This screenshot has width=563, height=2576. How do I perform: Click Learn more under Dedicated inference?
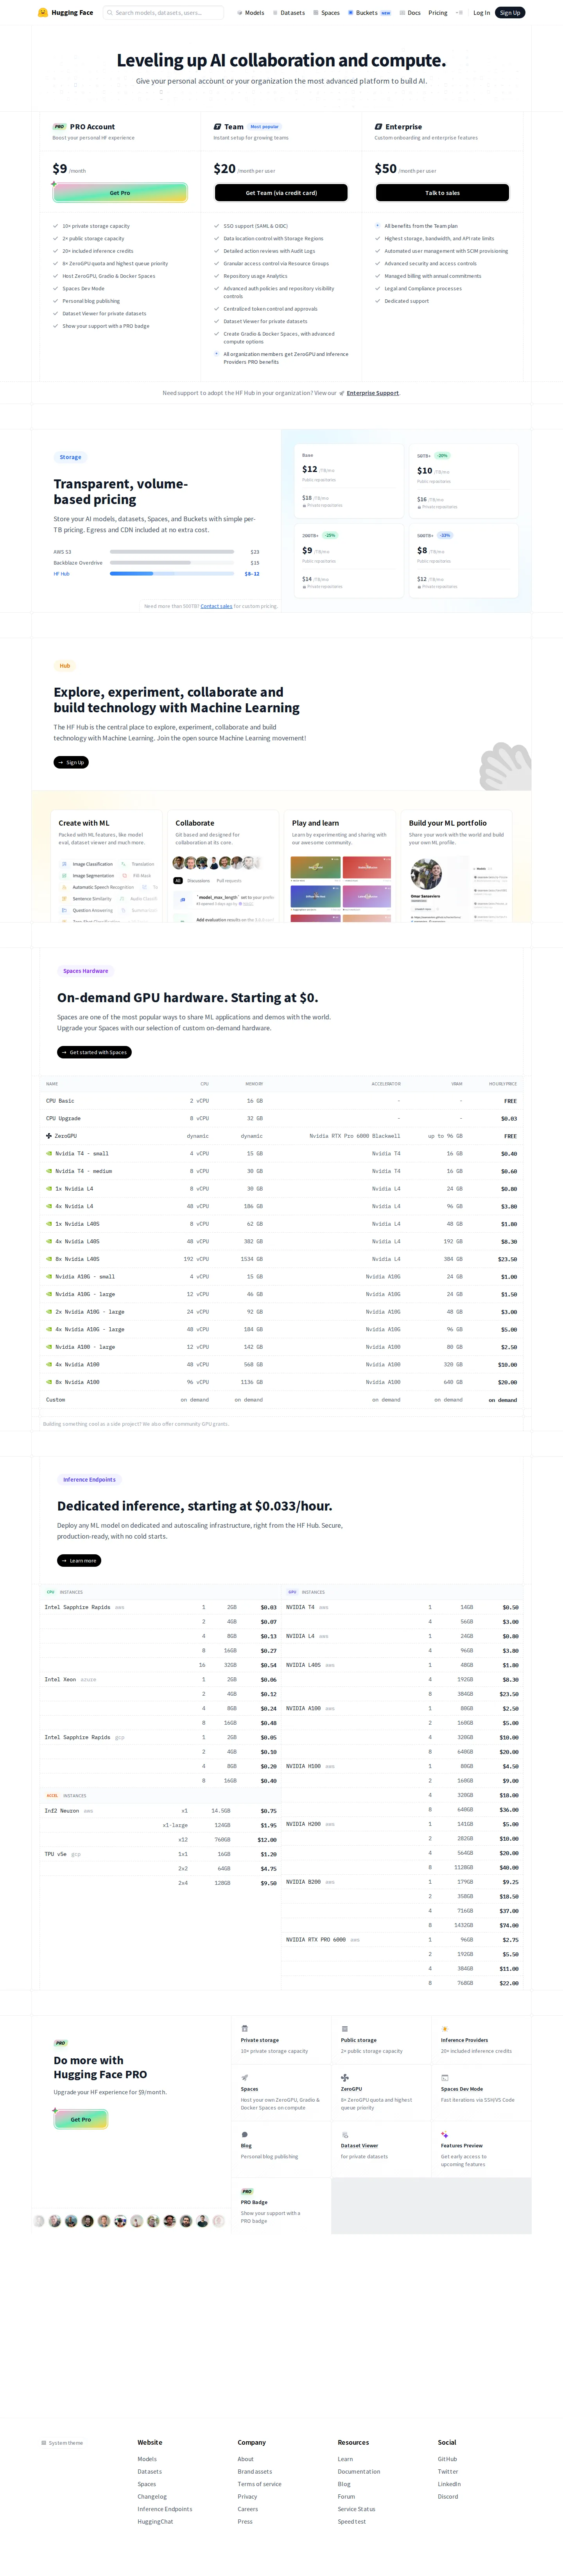[79, 1560]
